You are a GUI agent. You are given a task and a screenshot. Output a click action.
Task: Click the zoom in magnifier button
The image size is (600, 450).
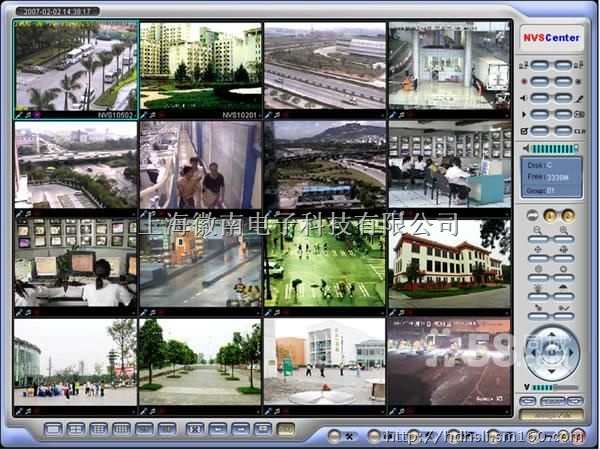564,240
